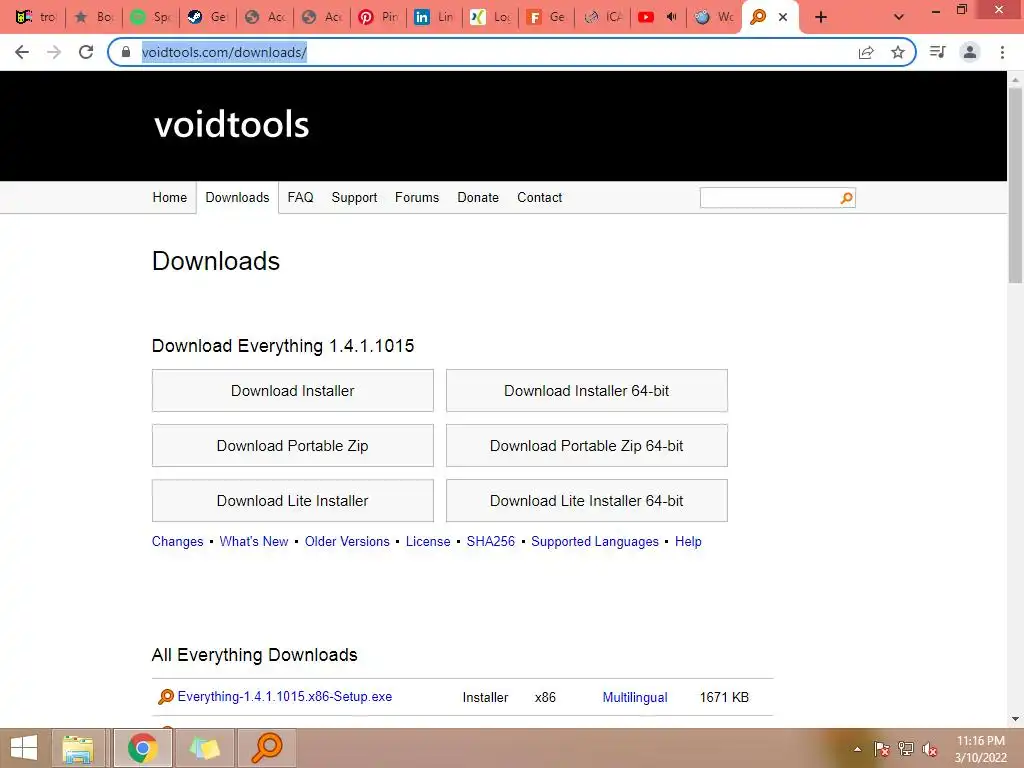
Task: Show hidden system tray icons
Action: click(x=857, y=749)
